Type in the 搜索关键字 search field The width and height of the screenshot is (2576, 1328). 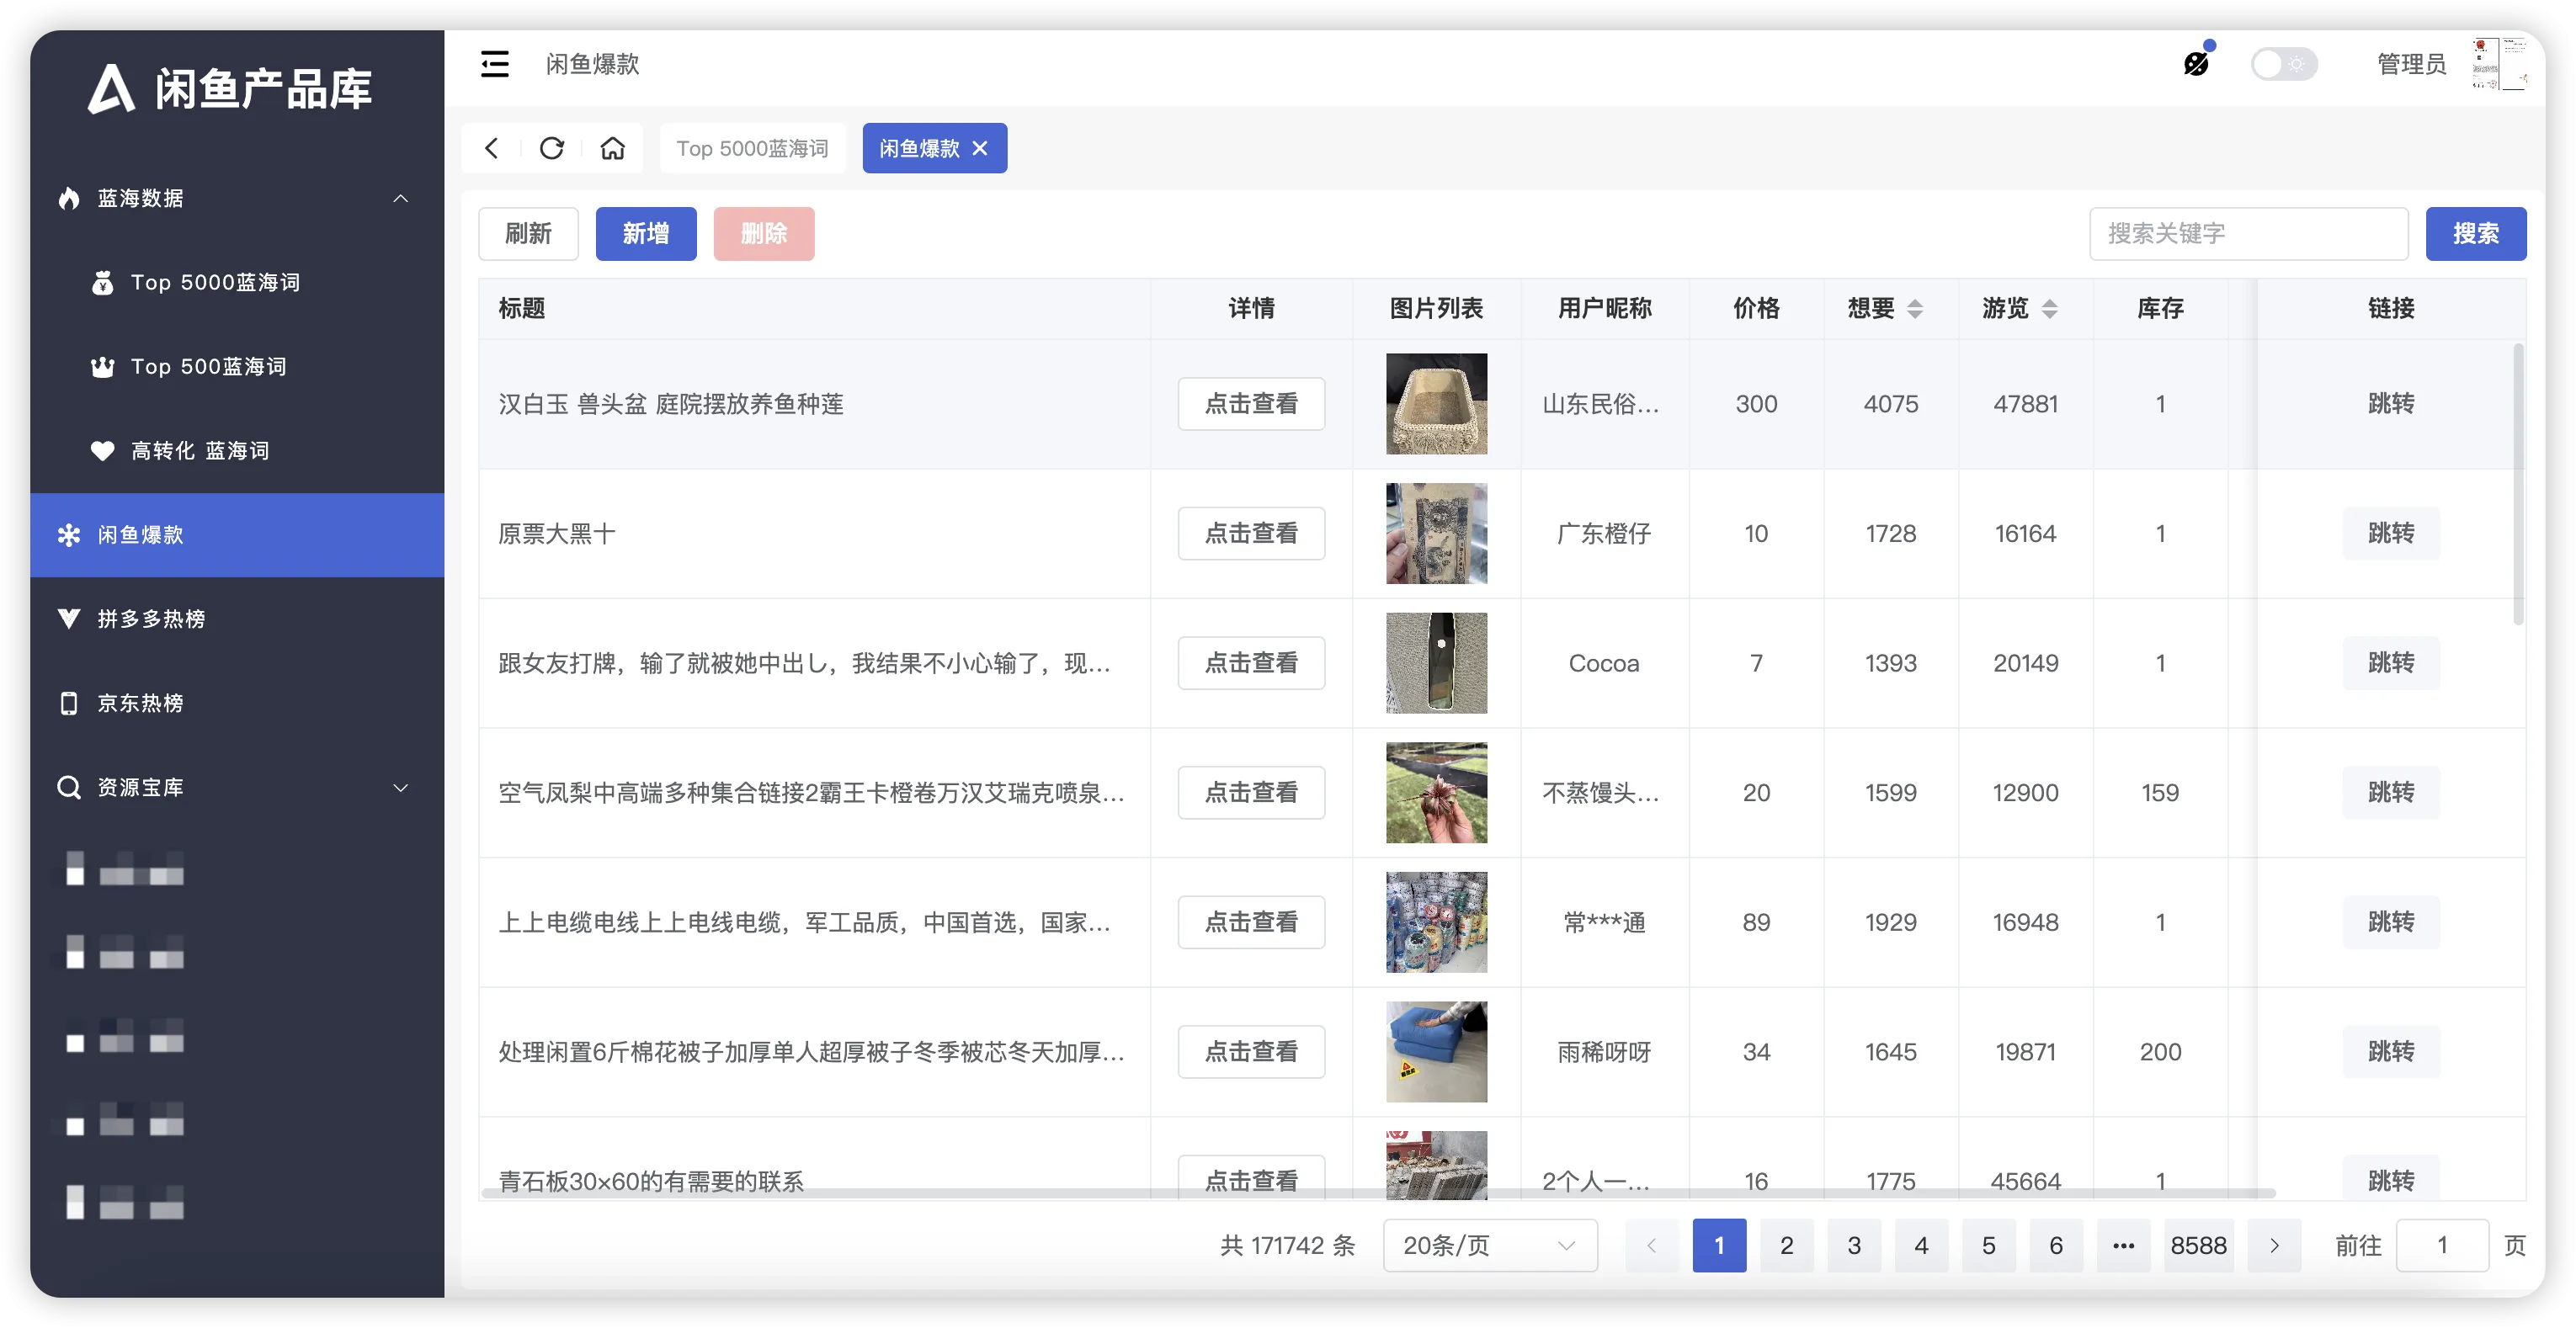tap(2248, 233)
